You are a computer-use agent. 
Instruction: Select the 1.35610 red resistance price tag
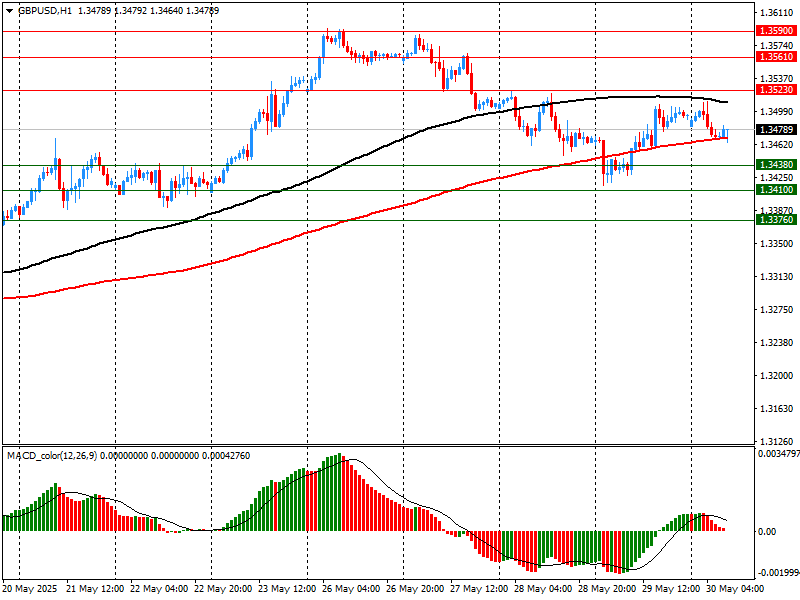(x=776, y=58)
